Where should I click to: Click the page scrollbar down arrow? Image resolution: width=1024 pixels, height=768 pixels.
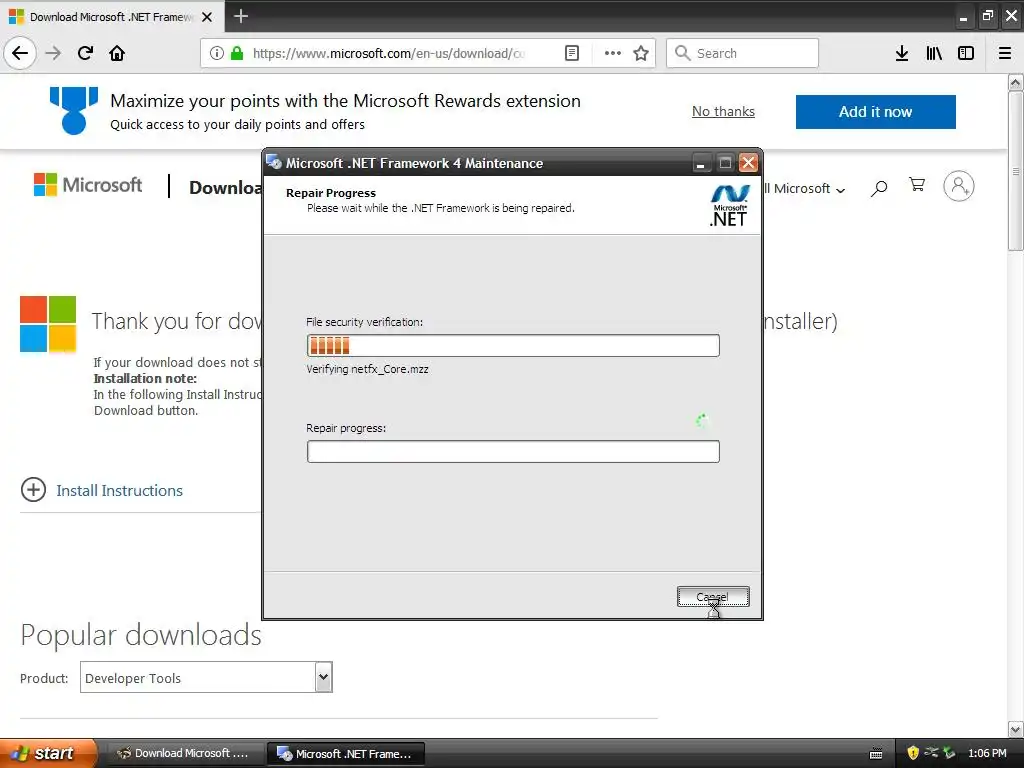click(x=1016, y=729)
